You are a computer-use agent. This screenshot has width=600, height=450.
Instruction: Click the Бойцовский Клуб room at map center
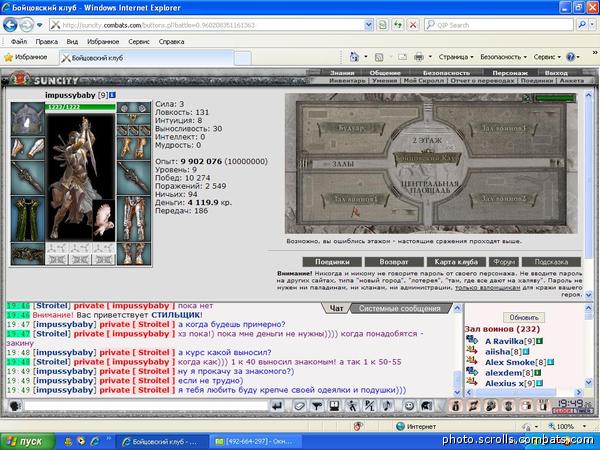(427, 157)
